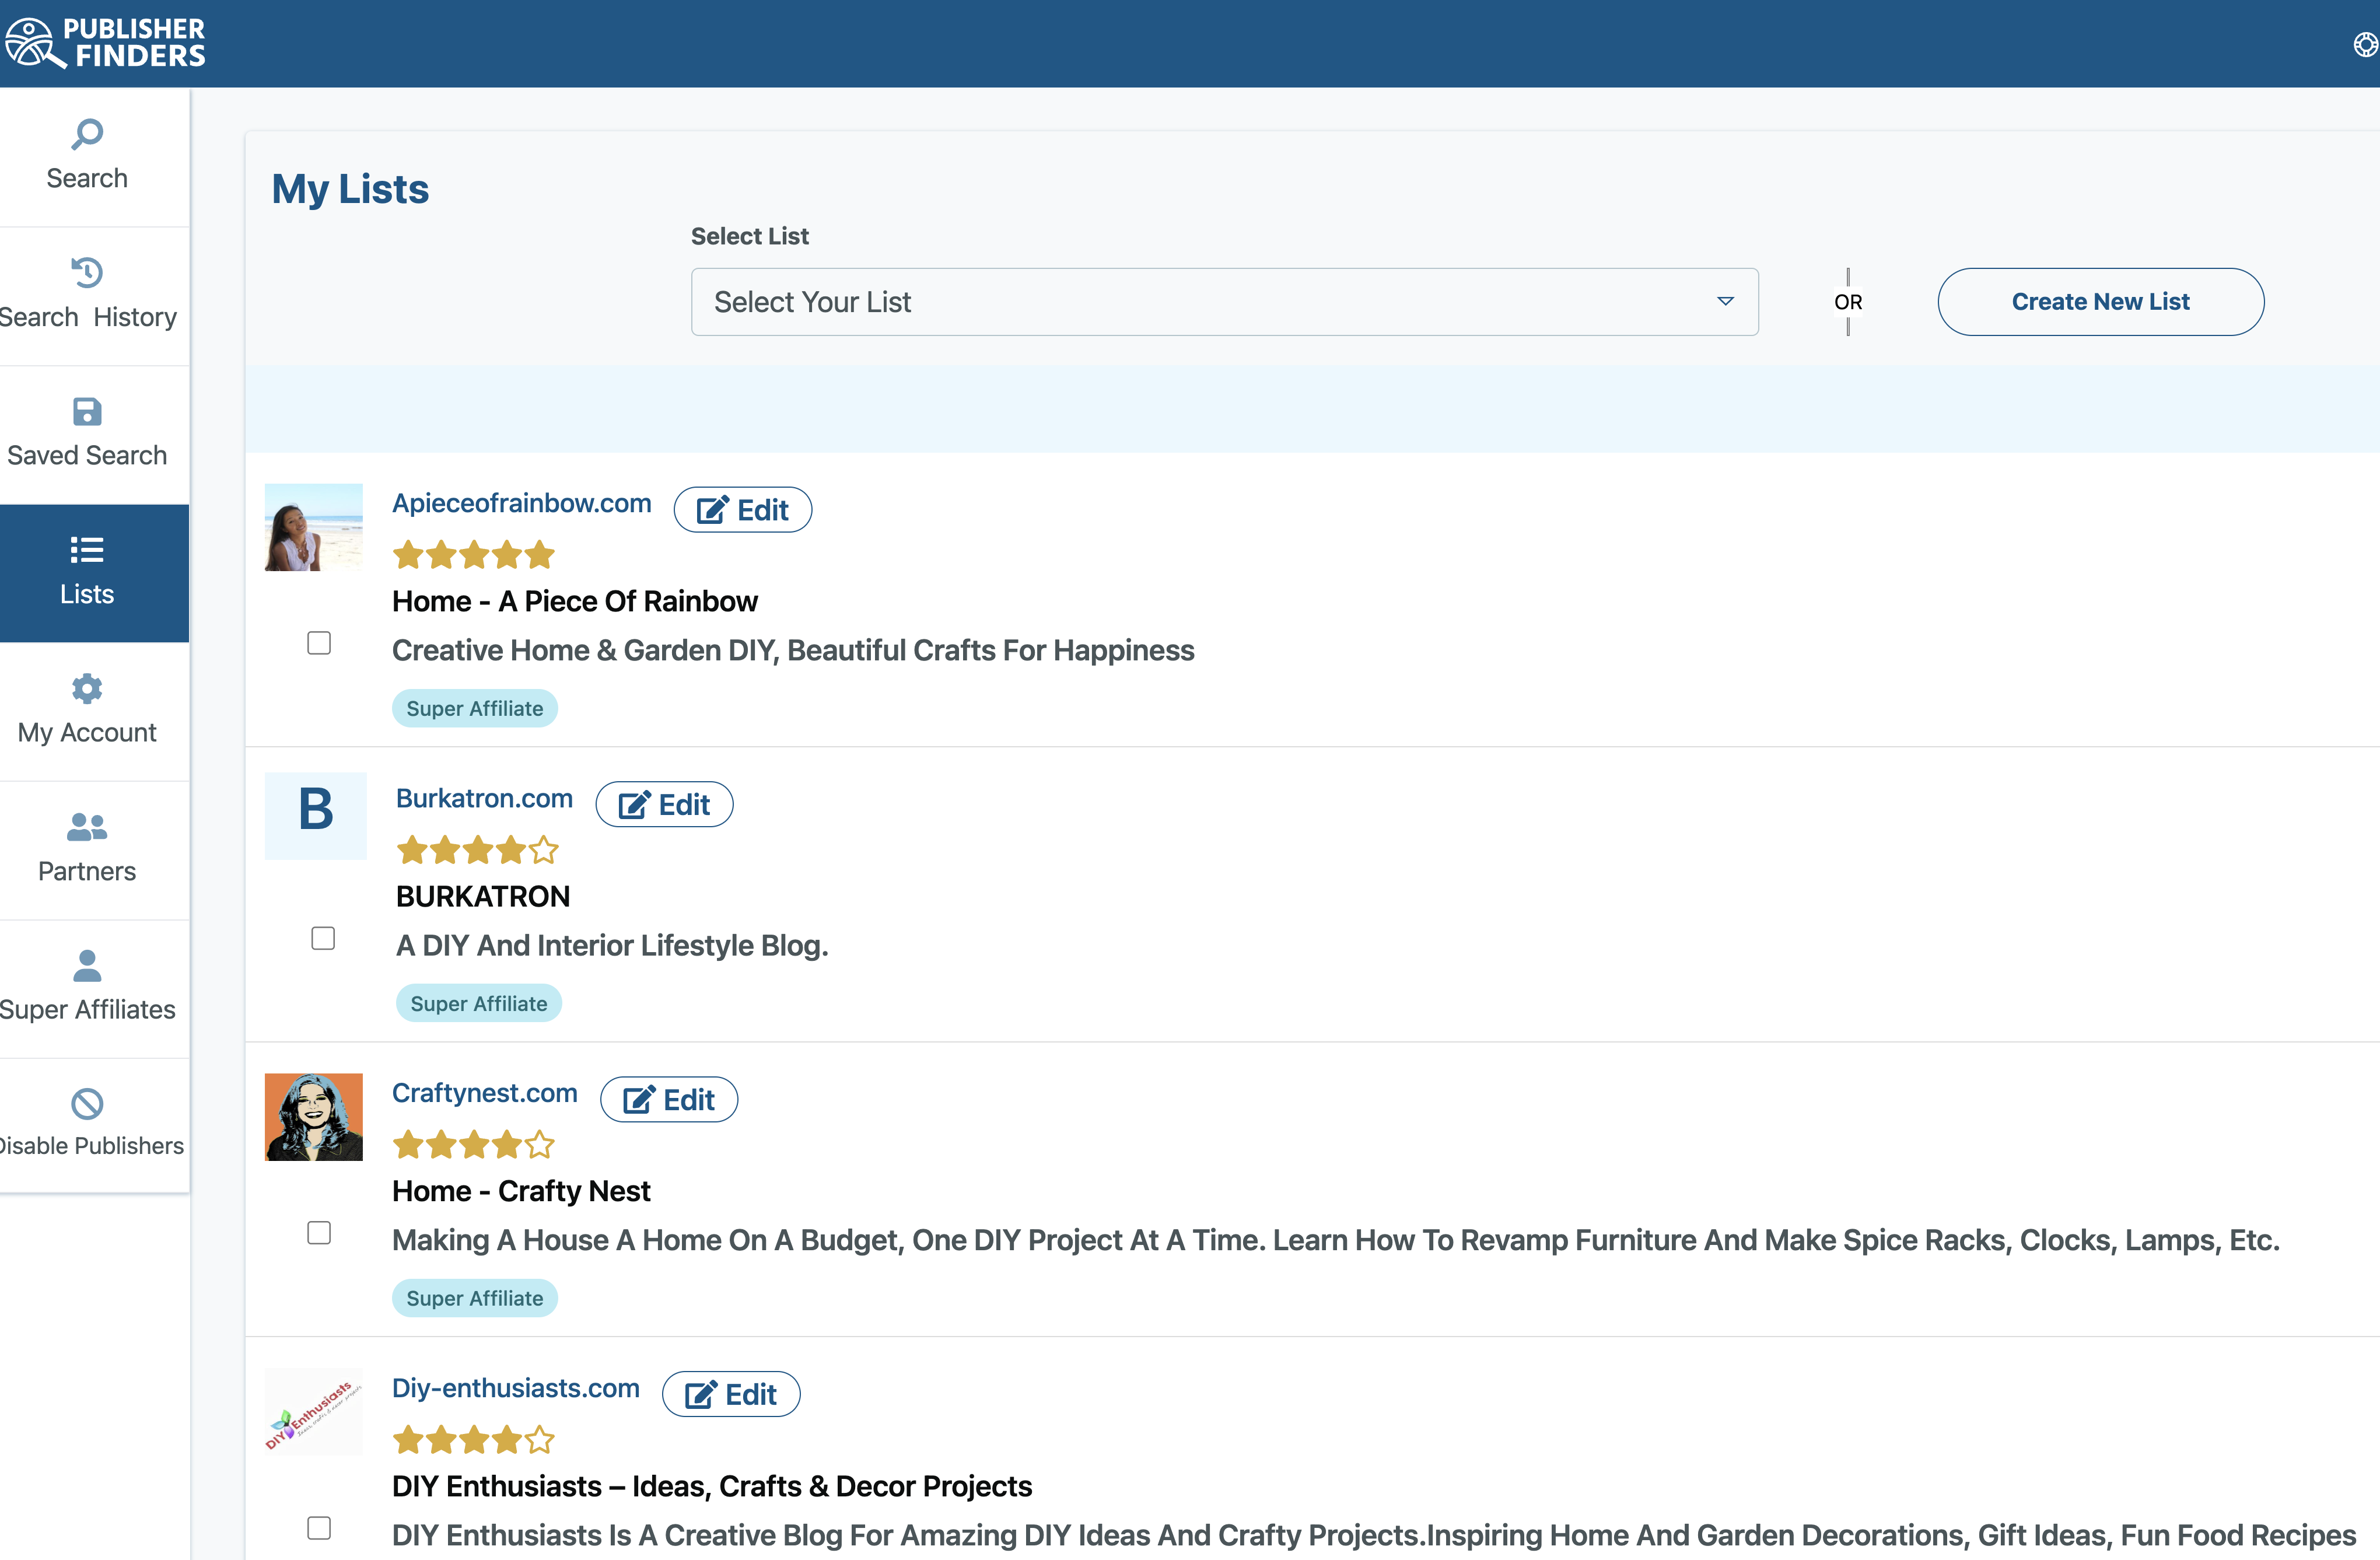
Task: Click DIY Enthusiasts – Ideas, Crafts & Decor Projects
Action: [712, 1486]
